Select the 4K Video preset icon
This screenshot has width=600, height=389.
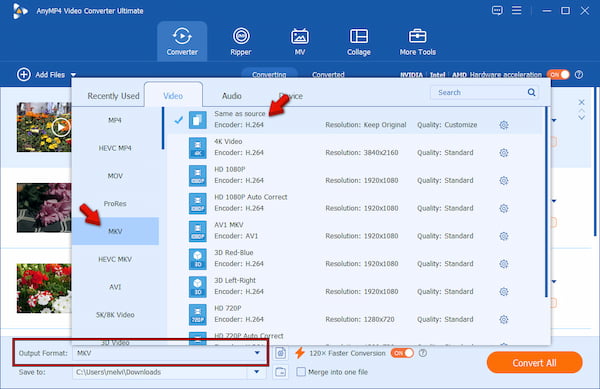point(197,148)
